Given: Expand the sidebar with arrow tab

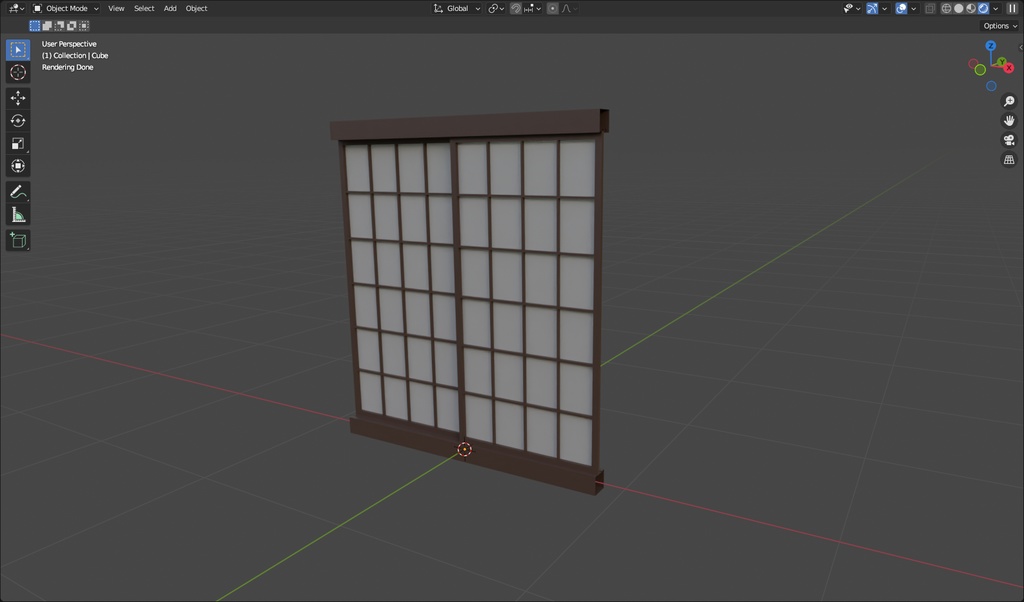Looking at the screenshot, I should point(1021,48).
